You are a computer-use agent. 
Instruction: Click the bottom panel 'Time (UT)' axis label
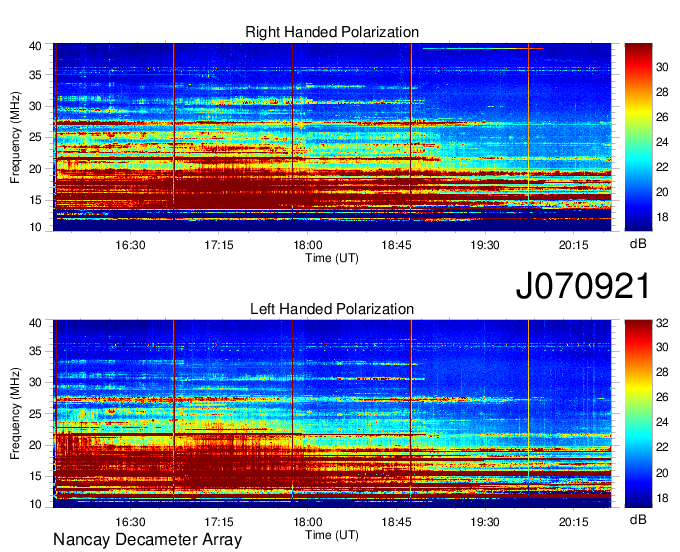click(x=332, y=535)
